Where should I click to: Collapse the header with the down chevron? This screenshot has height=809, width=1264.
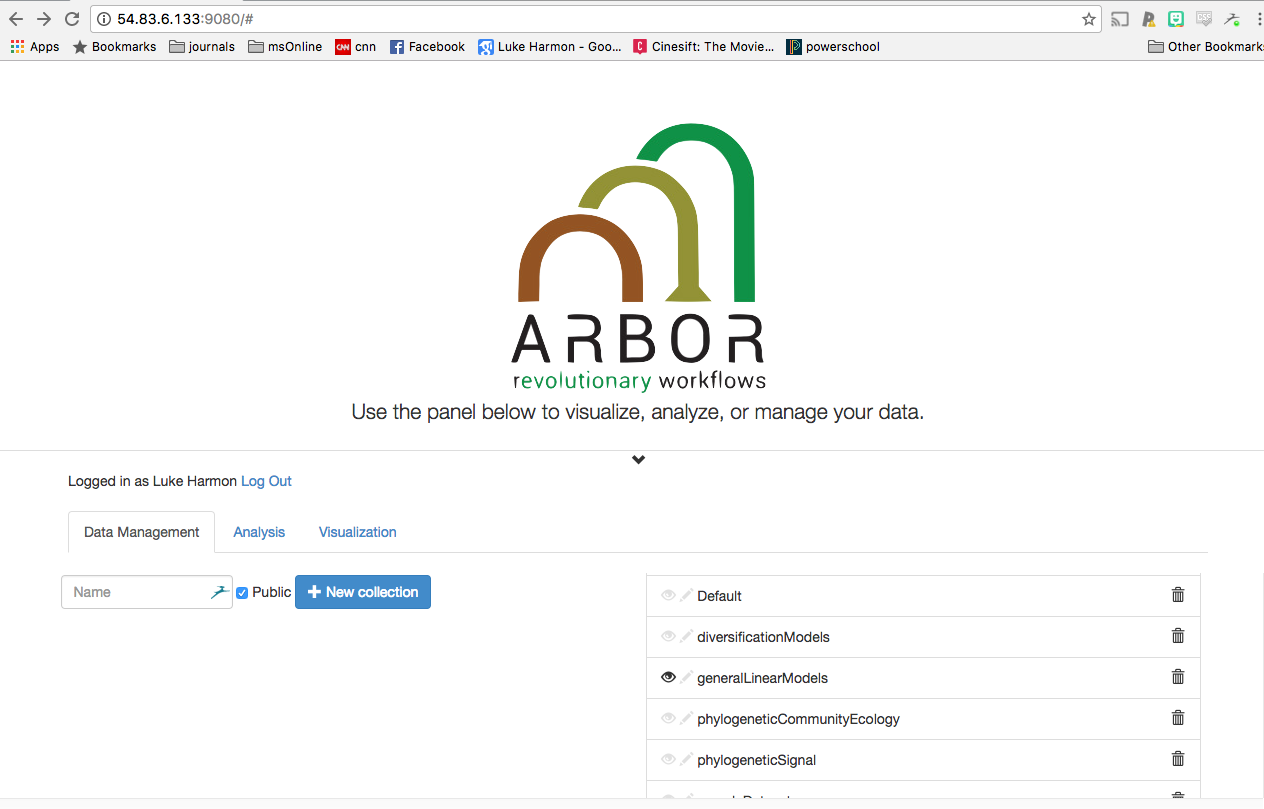[x=639, y=460]
